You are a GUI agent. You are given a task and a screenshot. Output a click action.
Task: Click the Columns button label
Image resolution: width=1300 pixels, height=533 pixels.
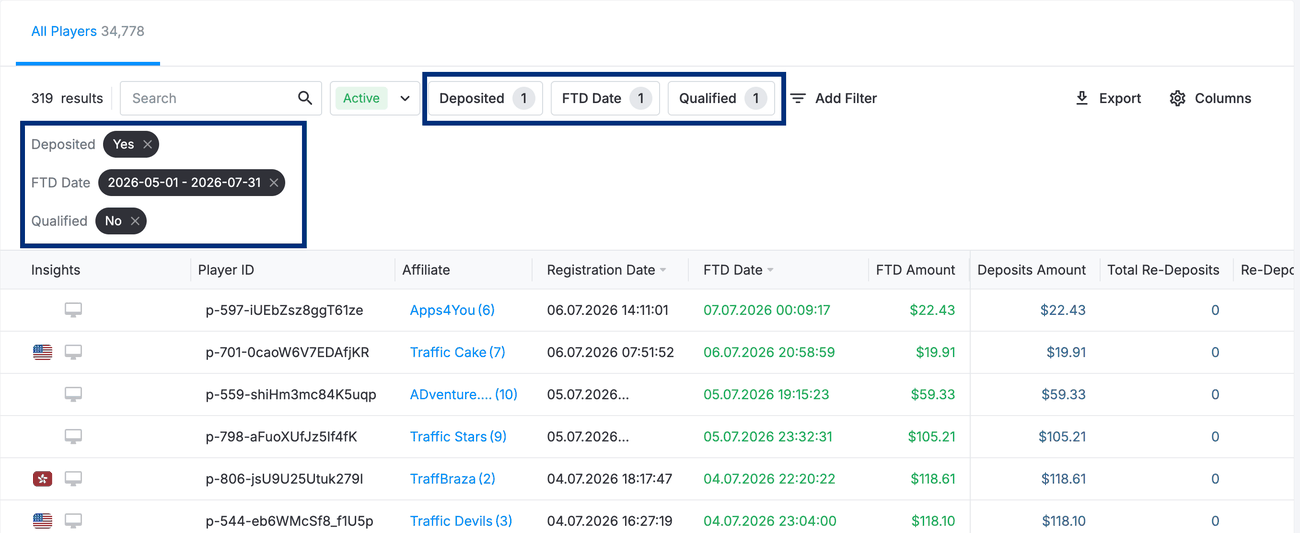[x=1223, y=98]
